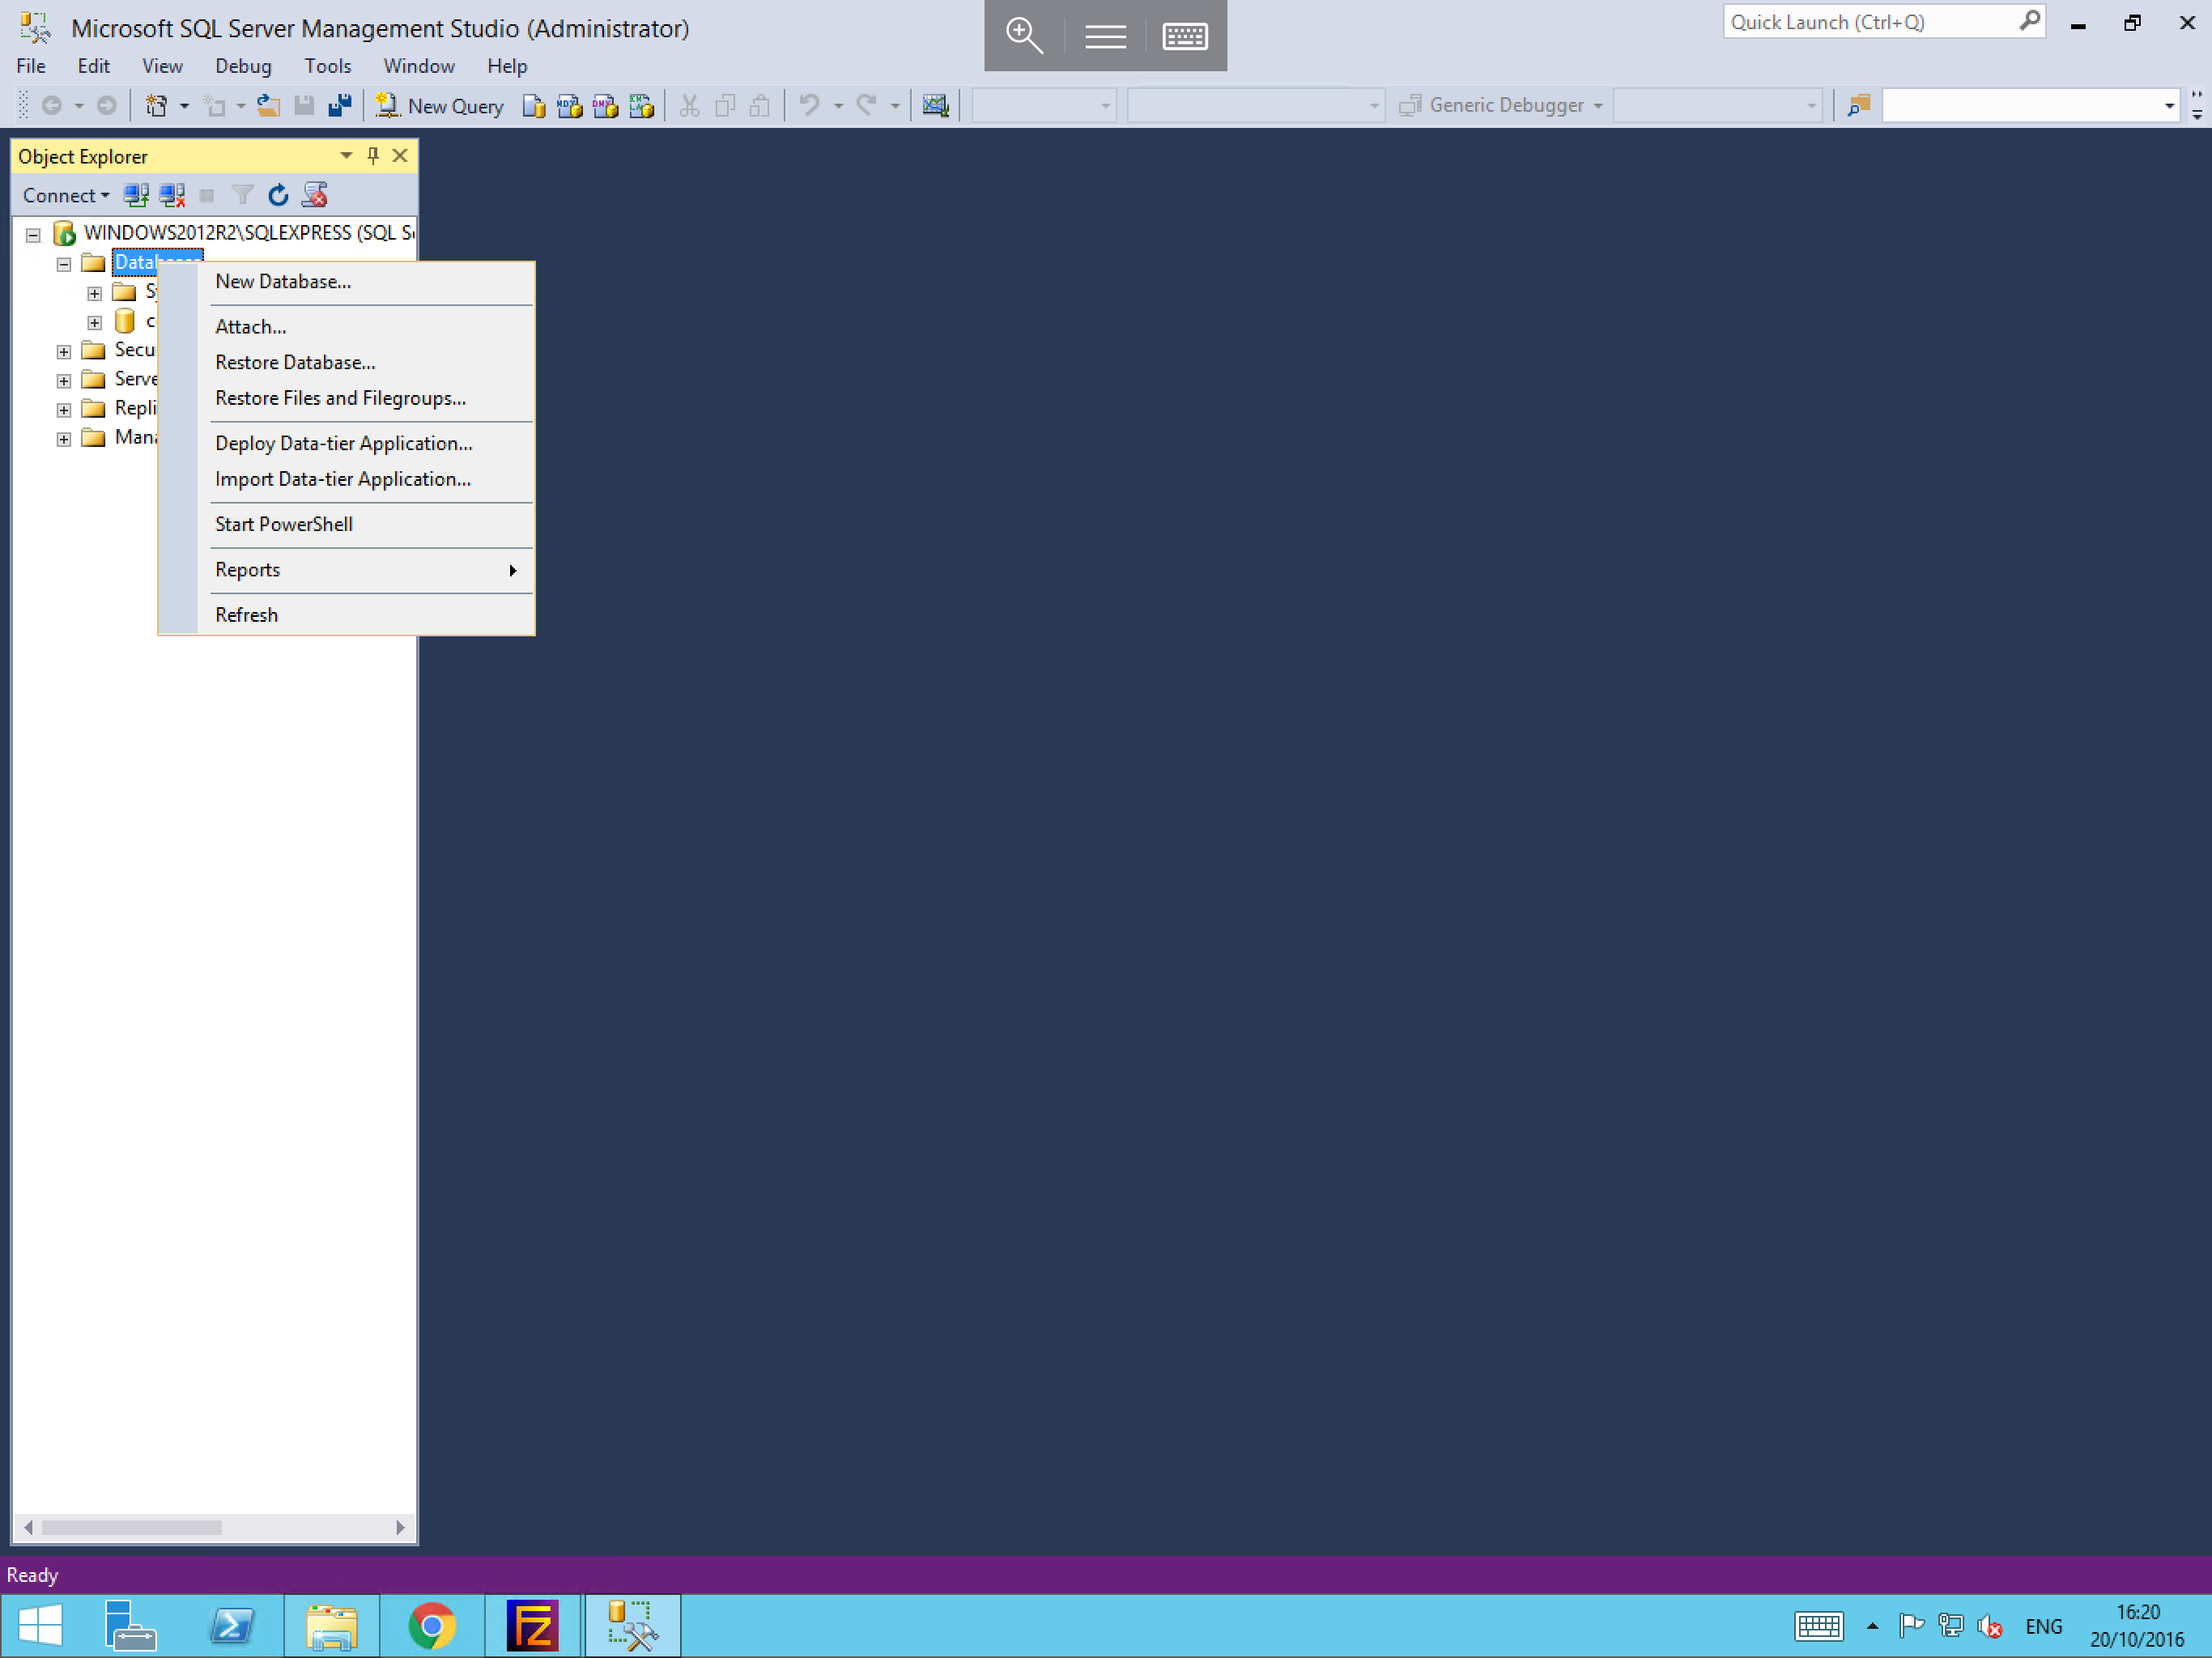Open the Reports submenu
The height and width of the screenshot is (1658, 2212).
pos(346,569)
